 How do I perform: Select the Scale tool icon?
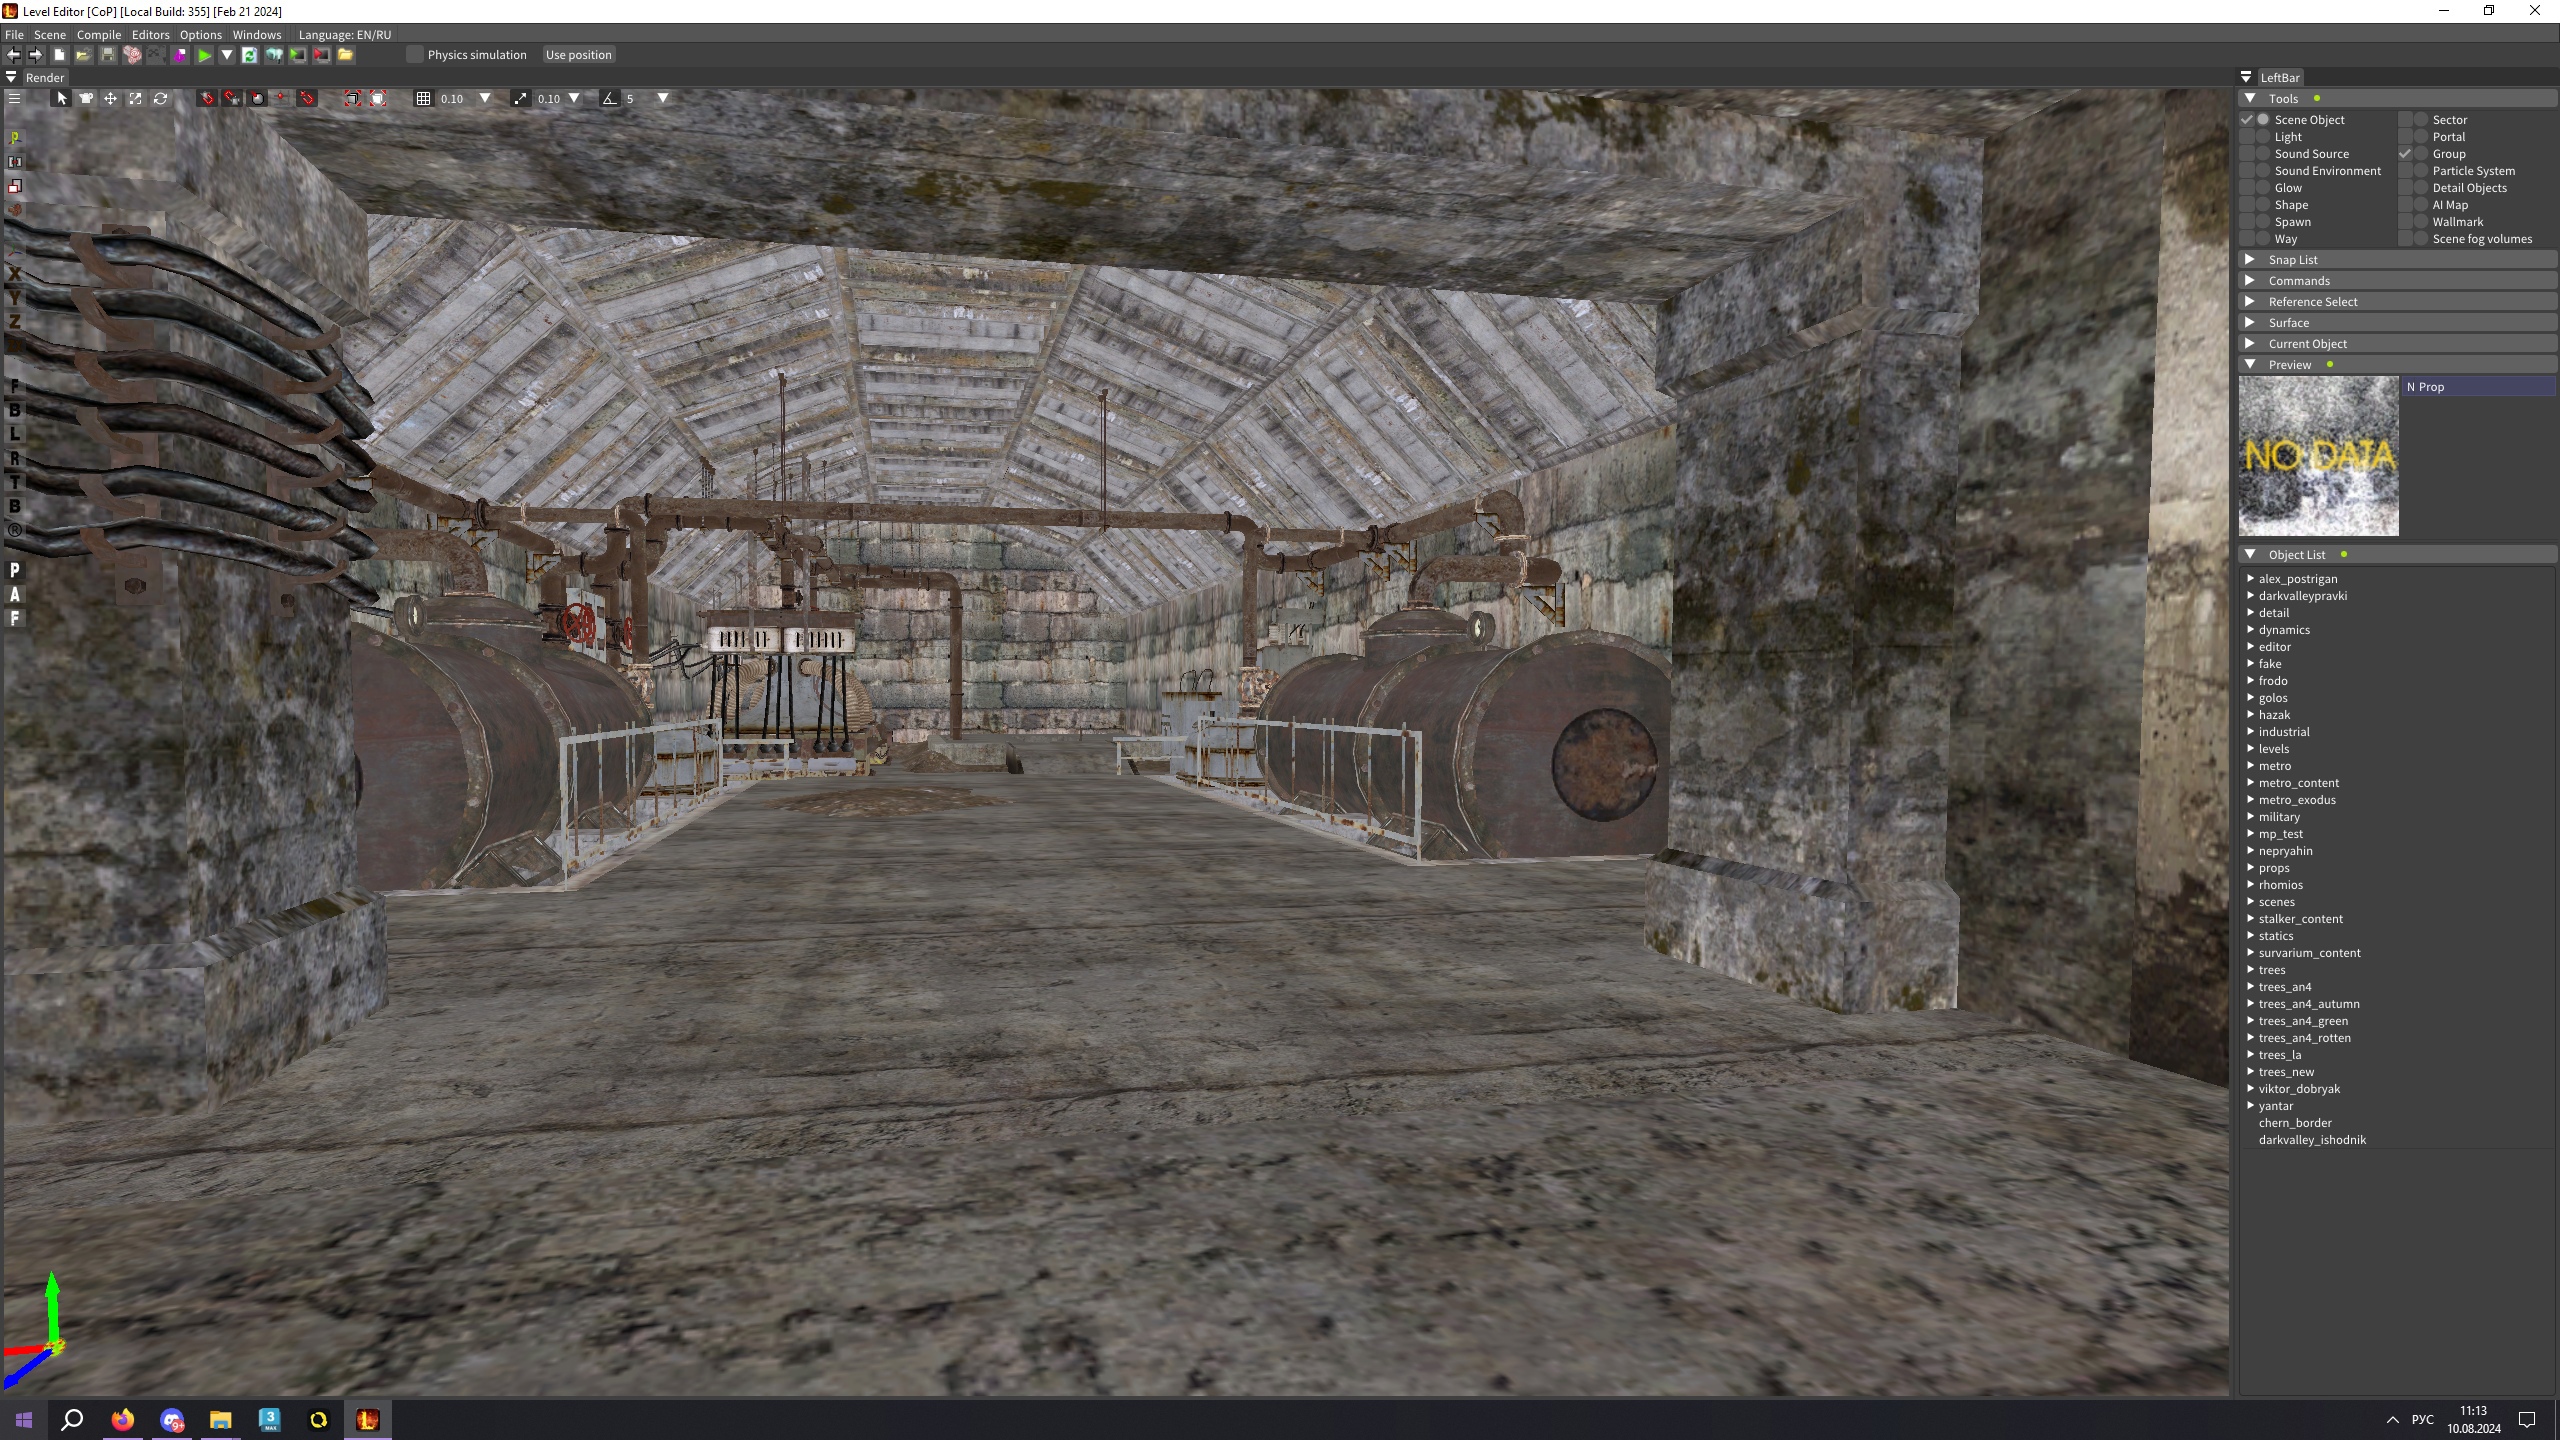(135, 98)
